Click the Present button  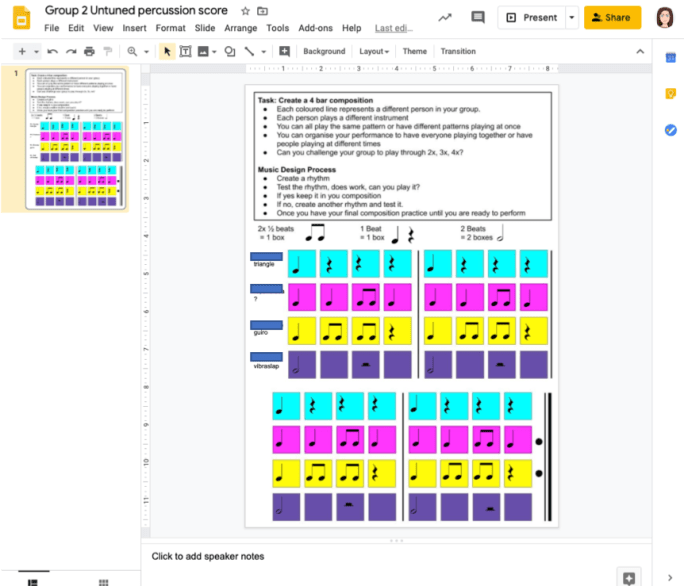[x=532, y=17]
